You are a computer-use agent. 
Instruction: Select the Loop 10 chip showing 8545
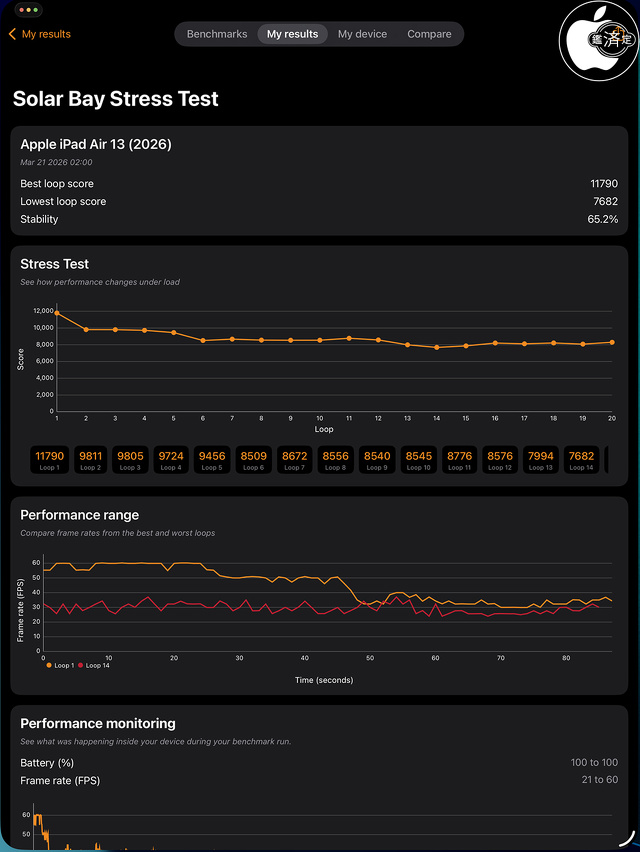418,460
